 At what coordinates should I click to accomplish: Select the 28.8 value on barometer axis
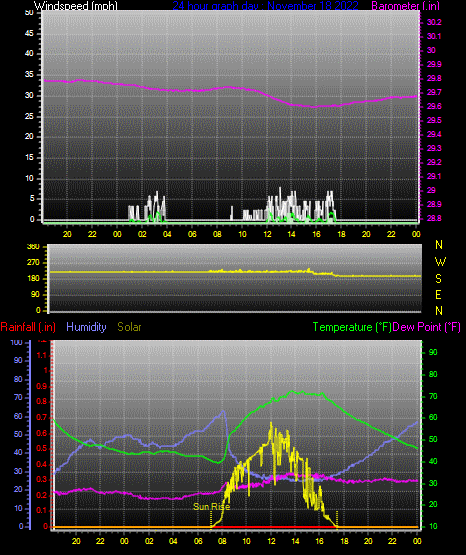(x=434, y=218)
